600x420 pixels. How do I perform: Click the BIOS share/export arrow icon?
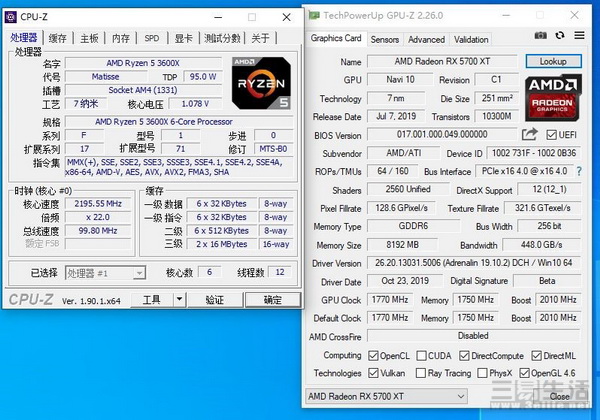point(530,134)
